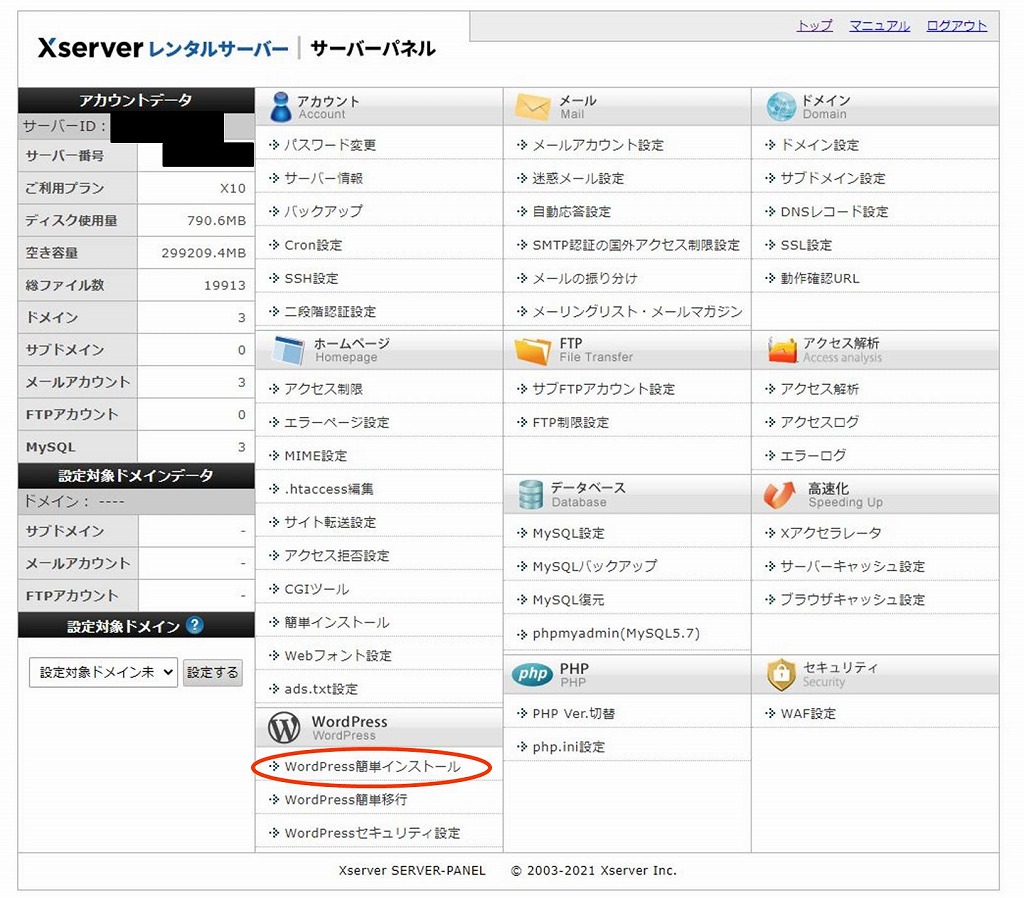Click the blue help question mark icon
The image size is (1024, 898).
[194, 625]
